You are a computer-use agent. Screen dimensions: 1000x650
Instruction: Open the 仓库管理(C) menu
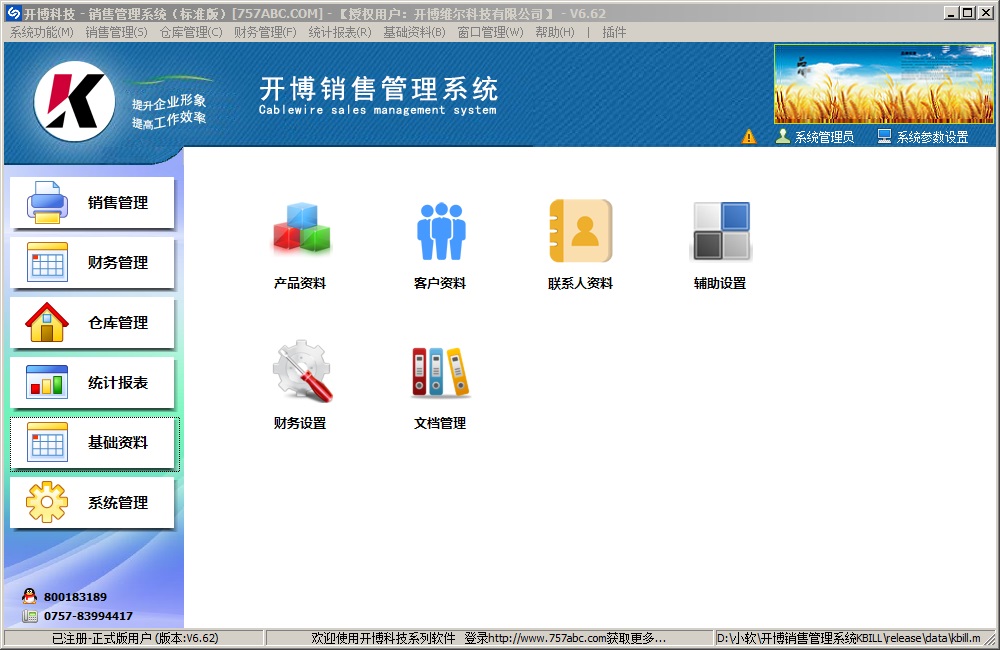[191, 32]
